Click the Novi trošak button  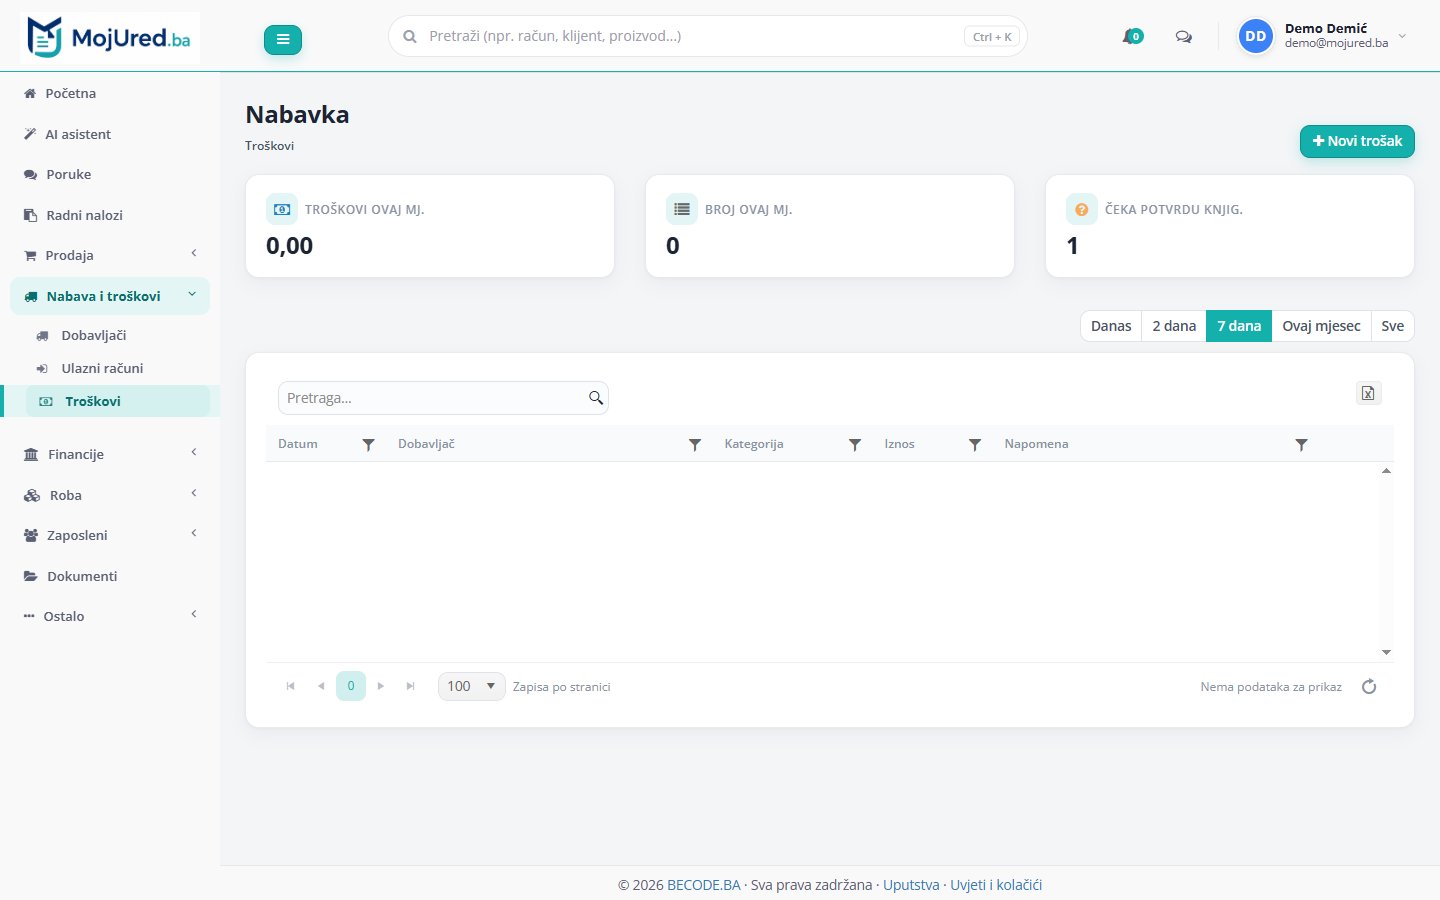point(1357,141)
